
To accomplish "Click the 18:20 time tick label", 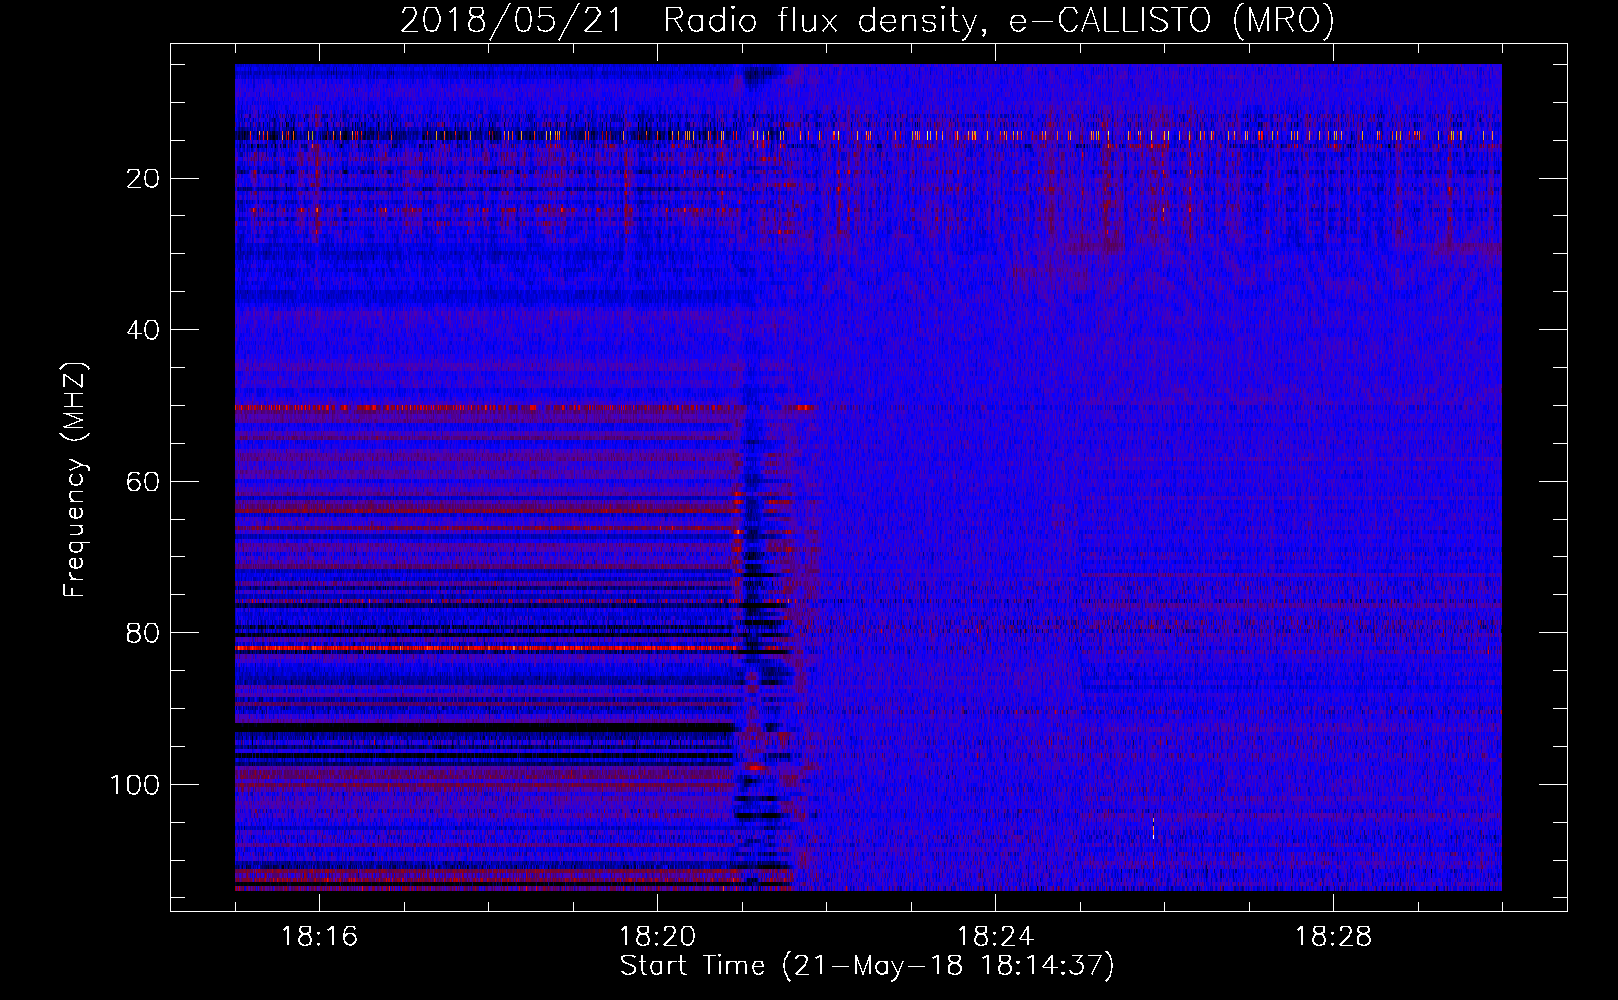I will point(657,937).
